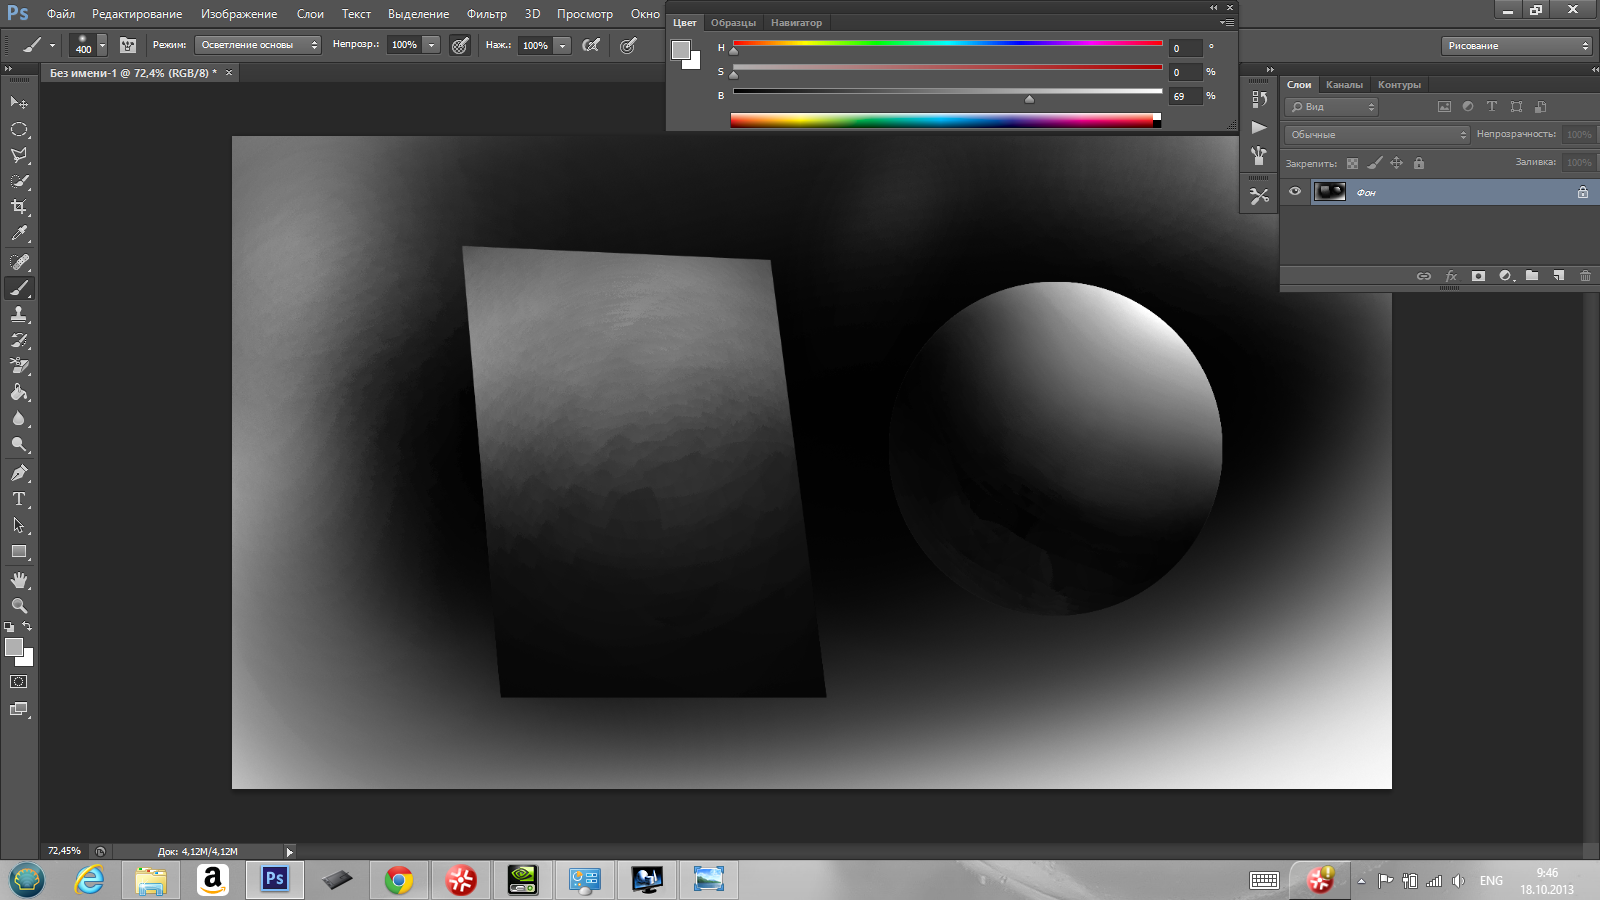Viewport: 1600px width, 900px height.
Task: Reset default foreground and background colors
Action: (x=9, y=627)
